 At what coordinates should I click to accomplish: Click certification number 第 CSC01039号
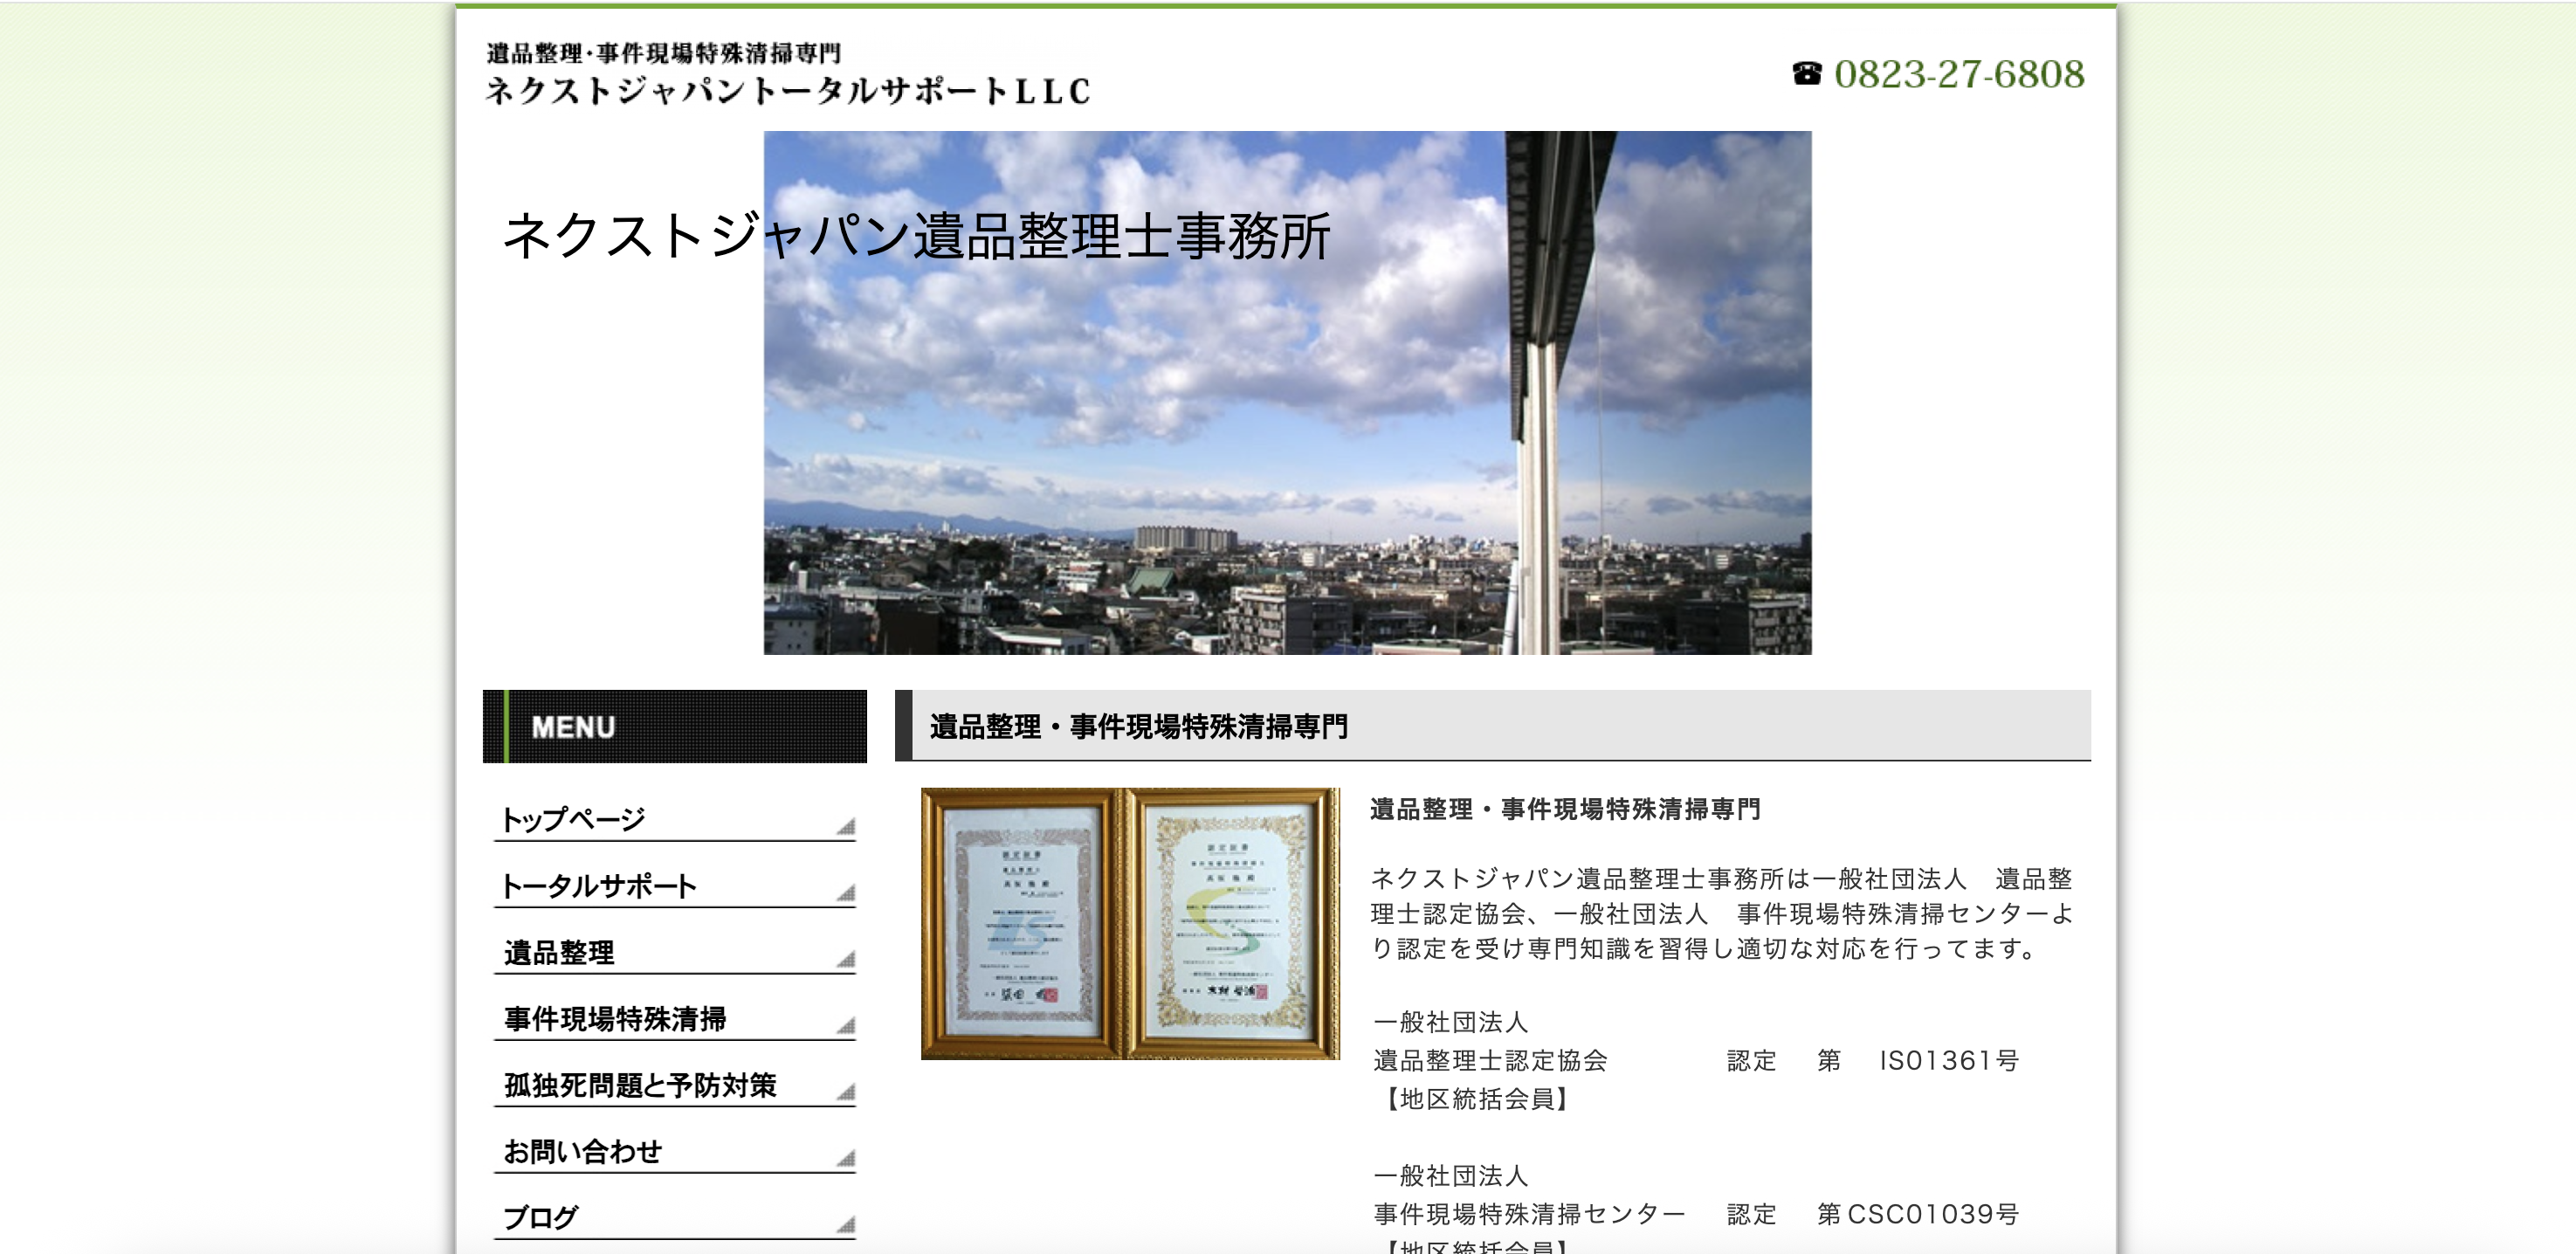[1918, 1214]
